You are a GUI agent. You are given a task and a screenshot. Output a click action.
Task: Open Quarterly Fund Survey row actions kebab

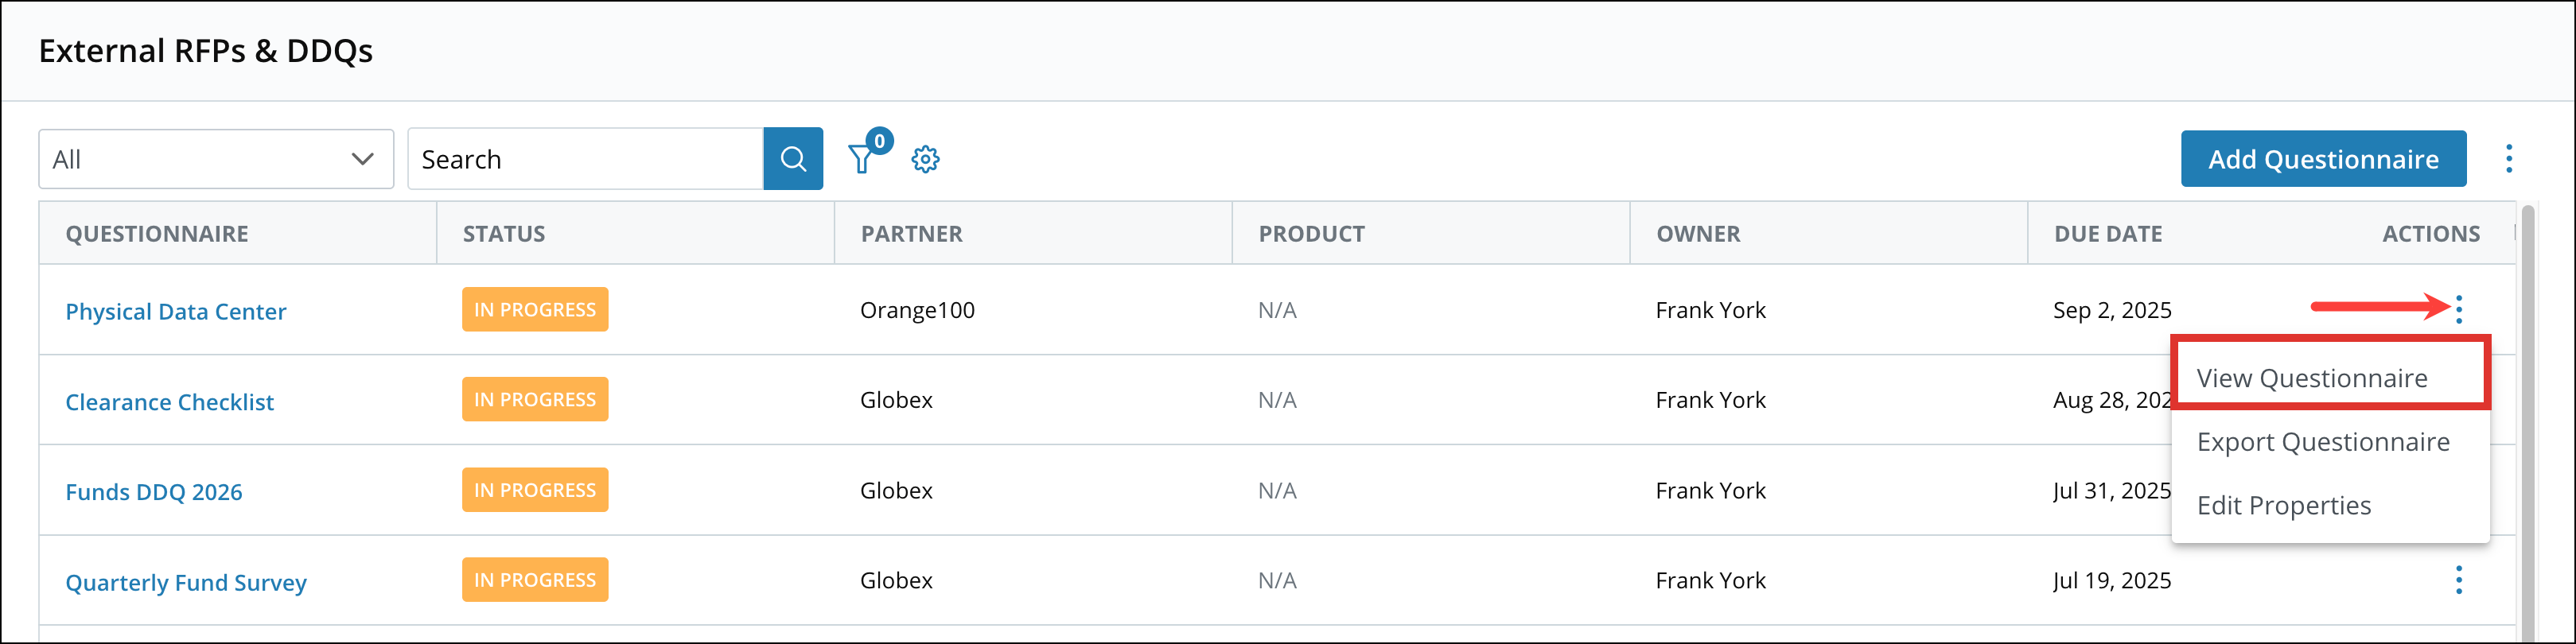pyautogui.click(x=2459, y=580)
